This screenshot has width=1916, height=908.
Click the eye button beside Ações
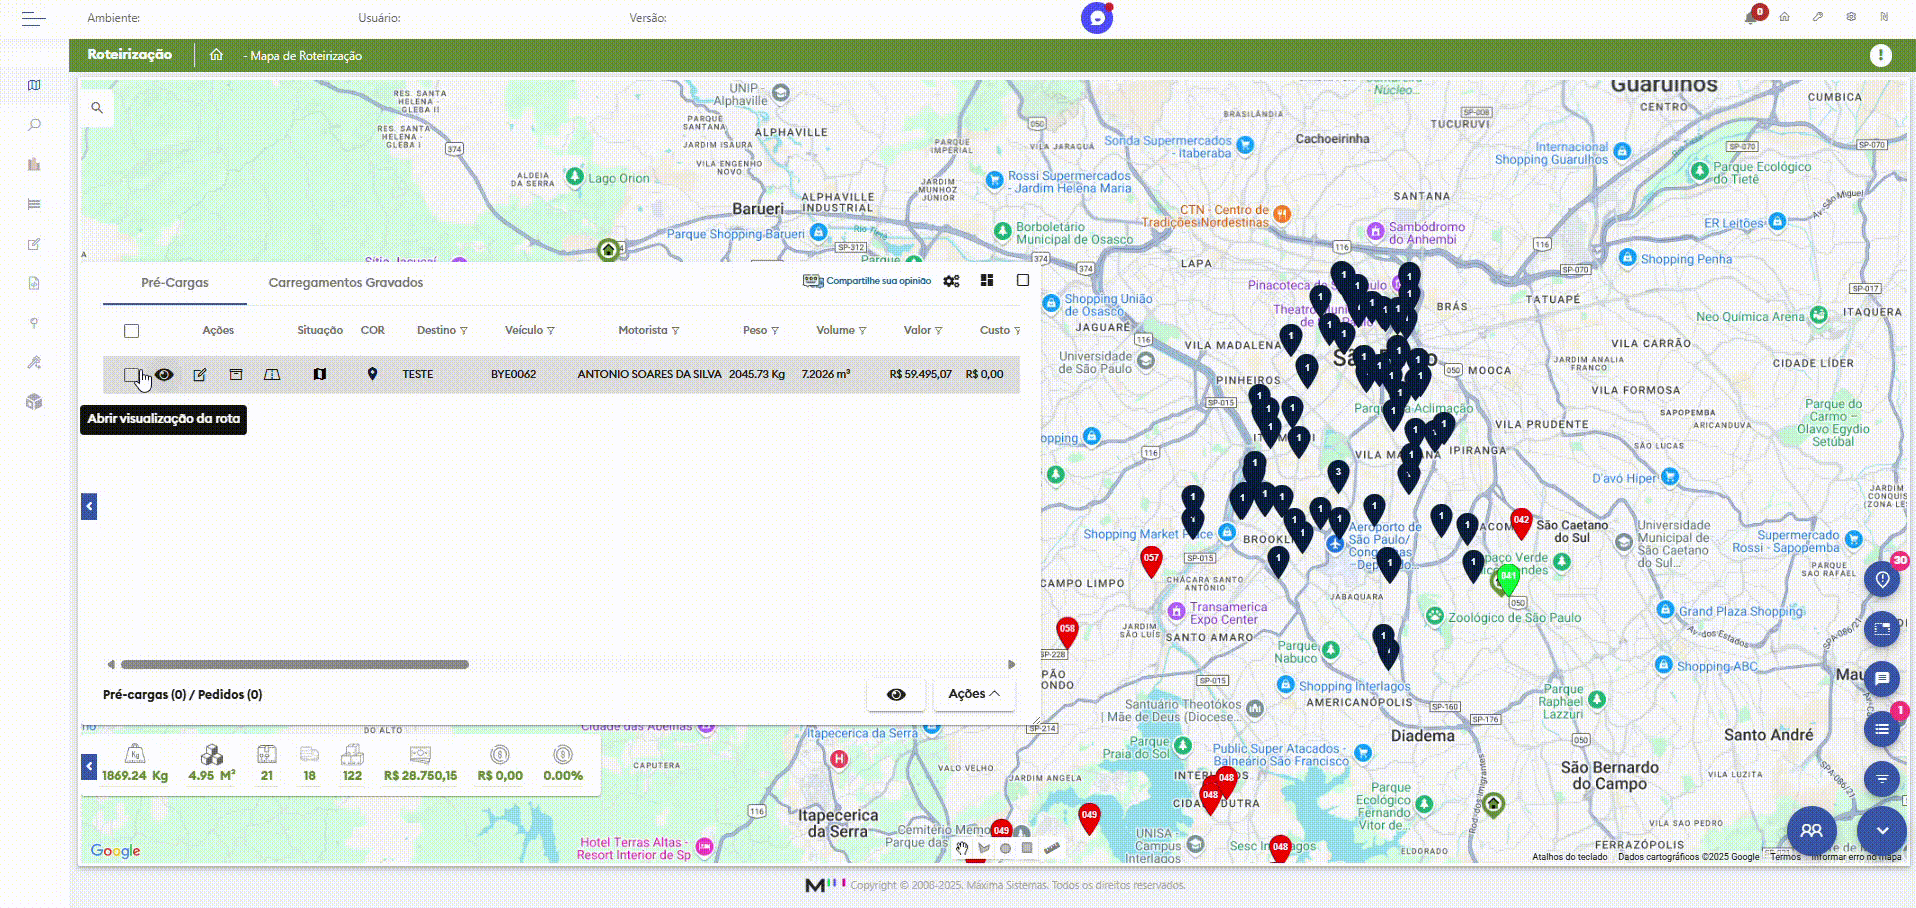(896, 694)
